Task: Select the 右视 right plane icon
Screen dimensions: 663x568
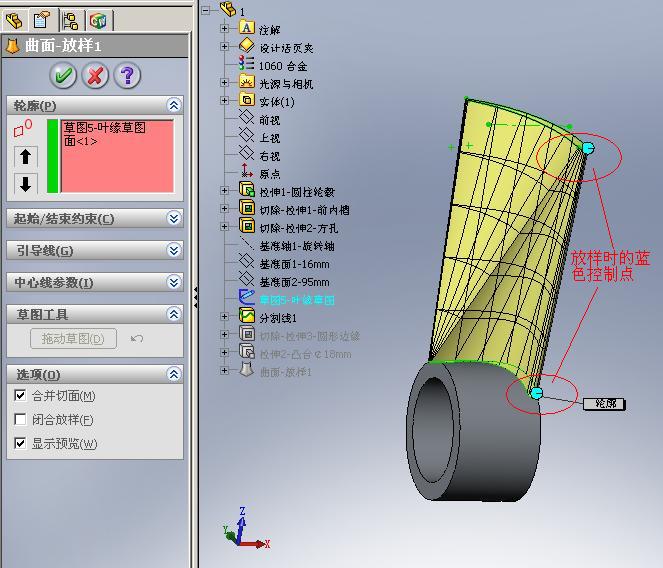Action: [x=247, y=154]
